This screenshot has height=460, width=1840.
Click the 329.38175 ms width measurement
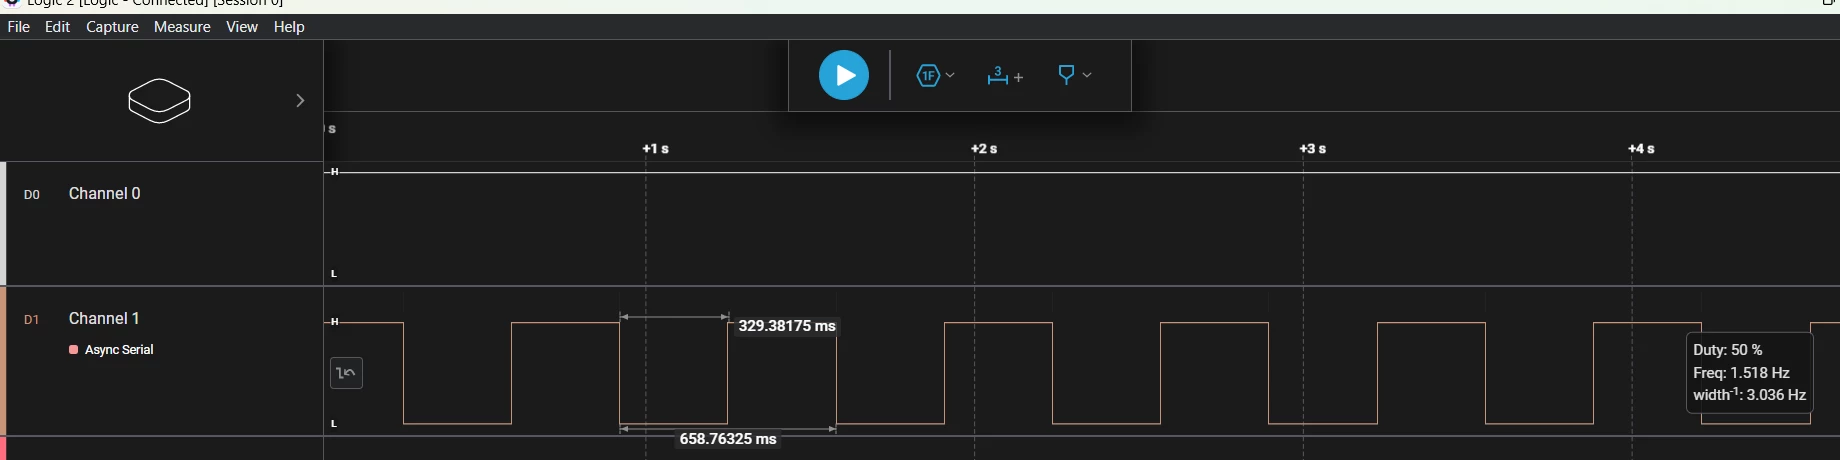787,326
